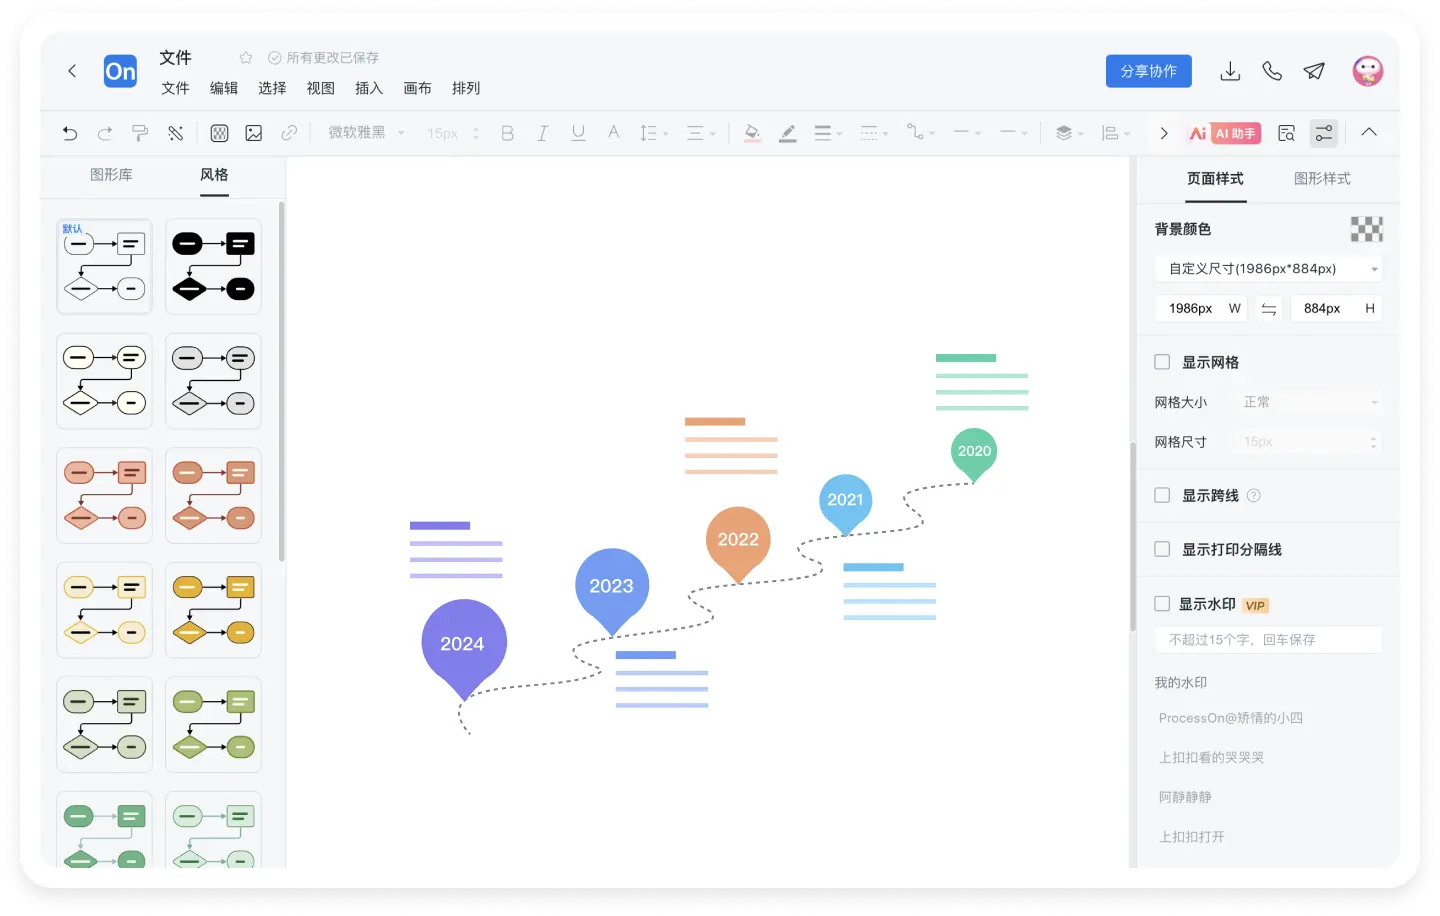Click the insert image icon
The image size is (1440, 916).
coord(254,133)
